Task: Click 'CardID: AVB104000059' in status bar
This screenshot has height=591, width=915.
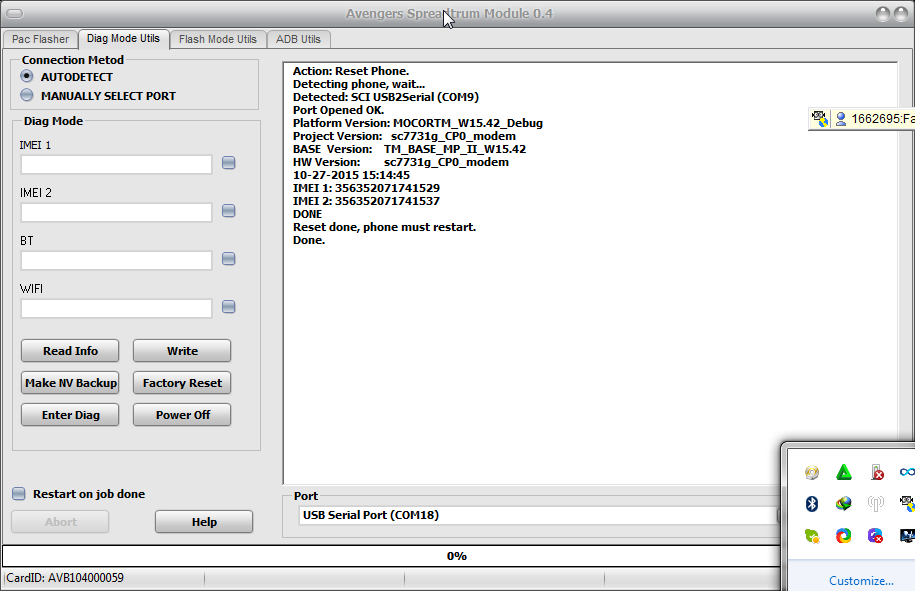Action: coord(65,578)
